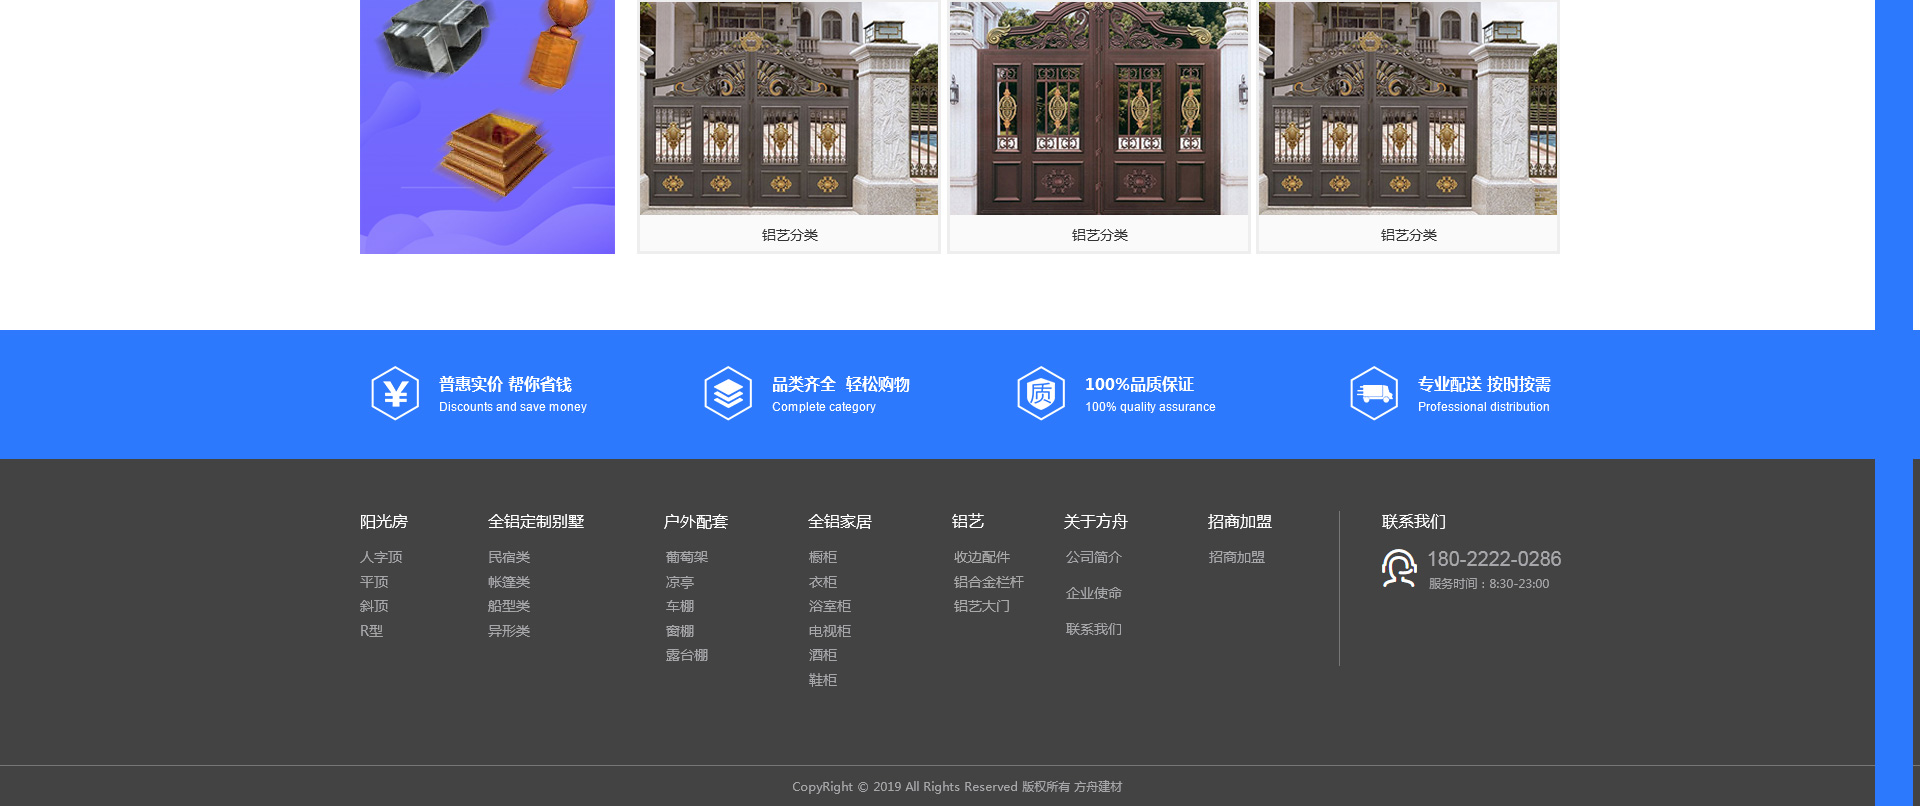Screen dimensions: 1920x806
Task: Click the 招商加盟 sub-link
Action: (x=1237, y=558)
